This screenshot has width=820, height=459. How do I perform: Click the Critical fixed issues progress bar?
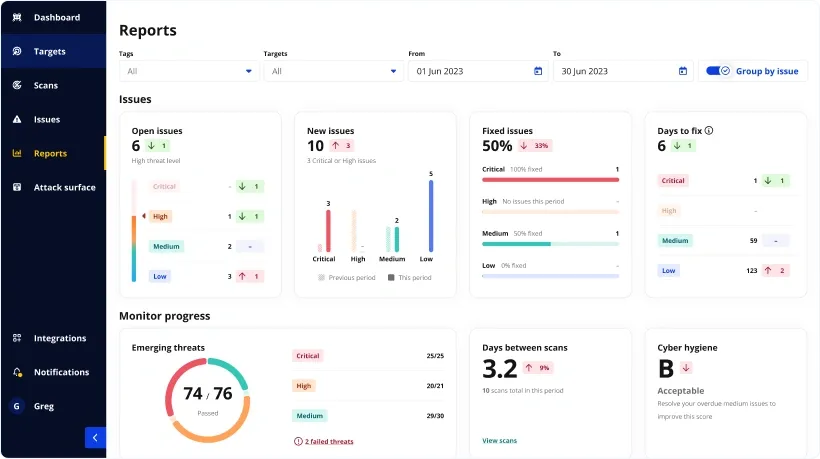tap(550, 180)
